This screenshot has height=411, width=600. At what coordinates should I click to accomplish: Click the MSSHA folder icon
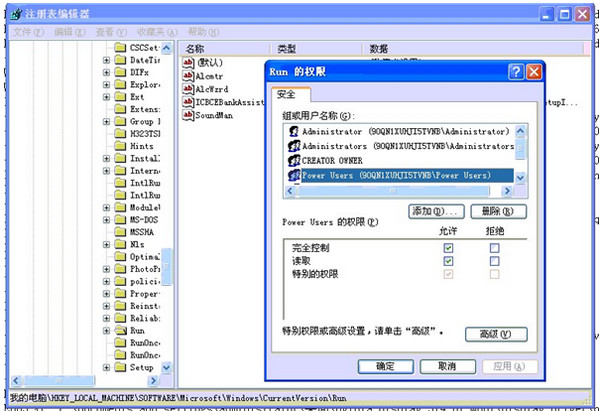pos(121,232)
